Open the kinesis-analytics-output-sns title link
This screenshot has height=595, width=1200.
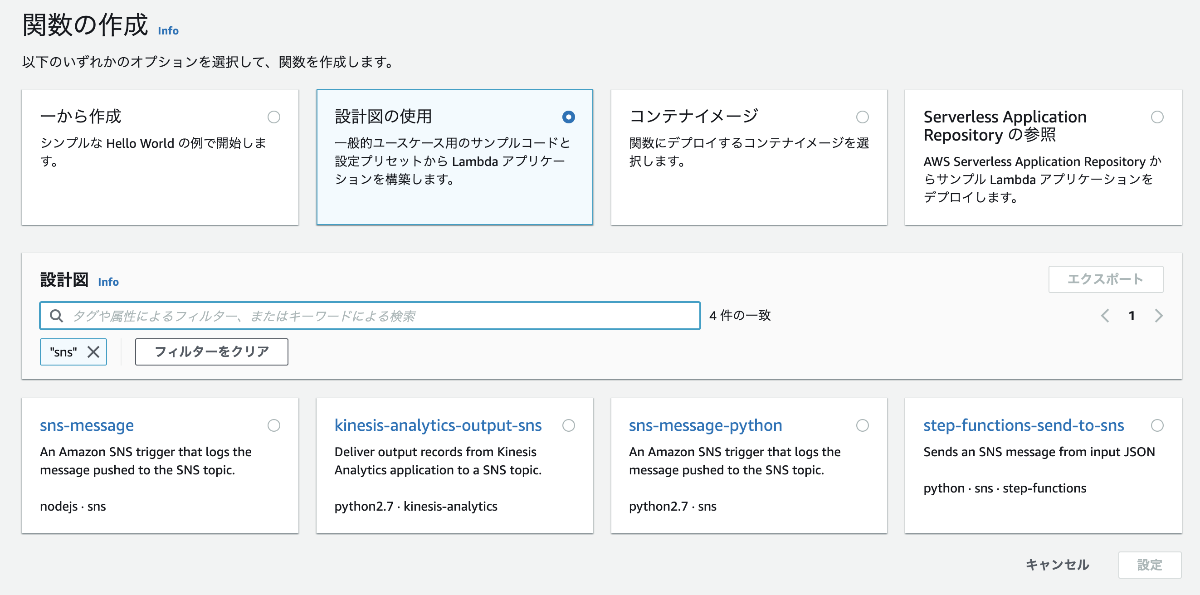(x=438, y=425)
